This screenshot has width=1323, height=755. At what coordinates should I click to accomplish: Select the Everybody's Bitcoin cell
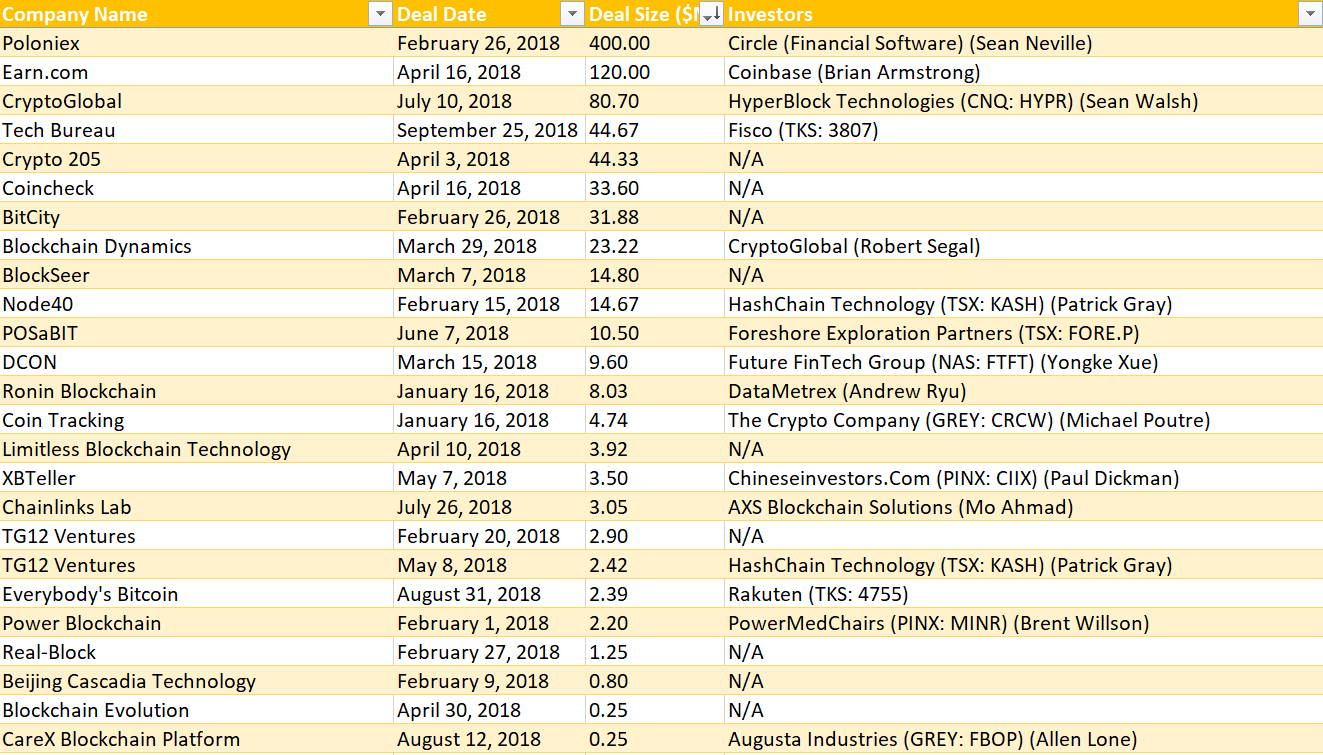(197, 594)
